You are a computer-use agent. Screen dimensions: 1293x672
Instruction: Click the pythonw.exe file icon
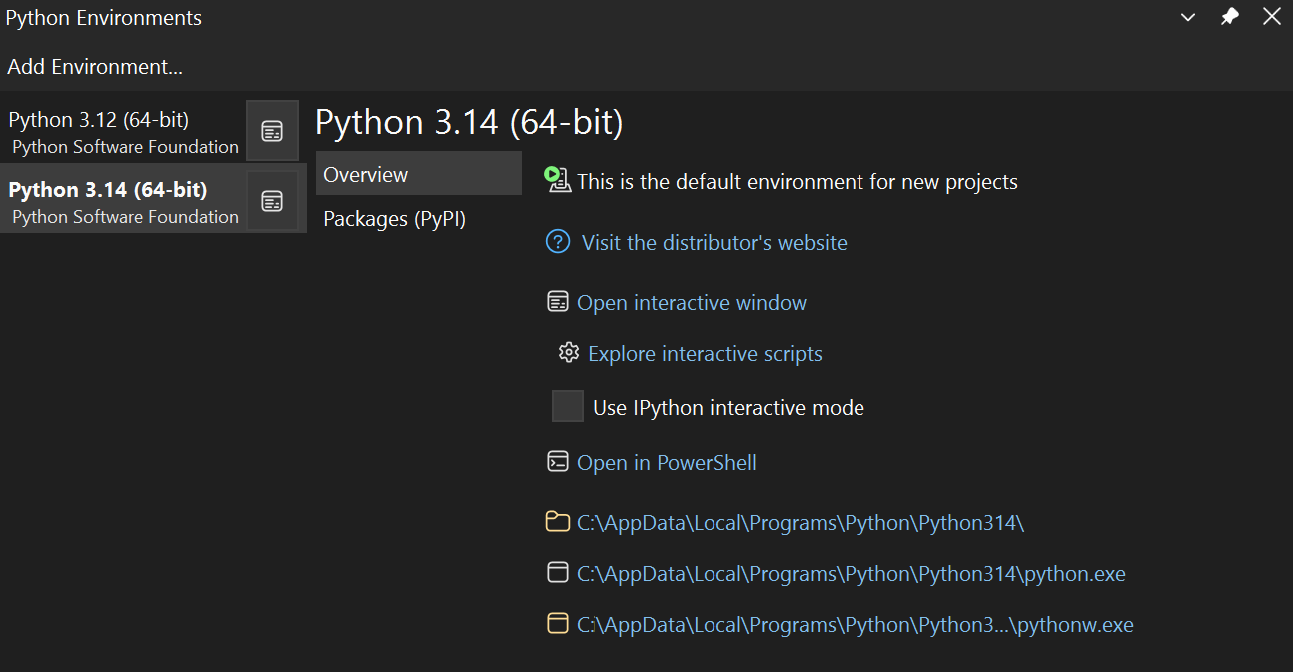click(x=556, y=623)
